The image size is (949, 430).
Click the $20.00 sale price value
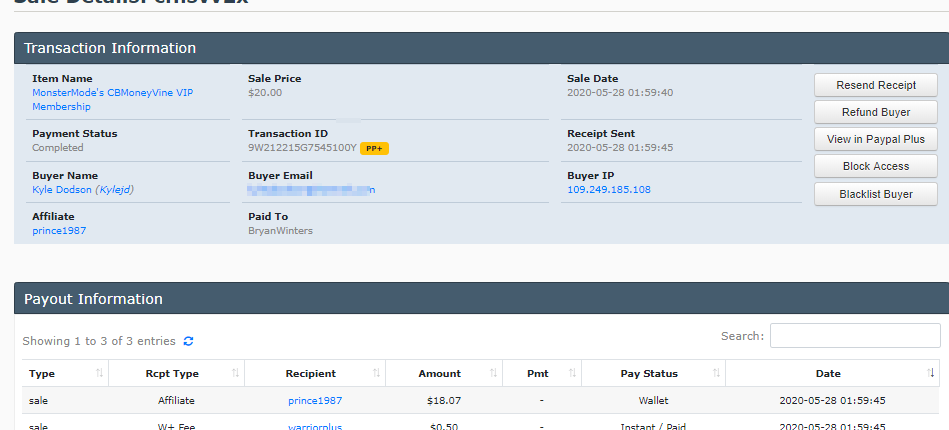pos(265,93)
